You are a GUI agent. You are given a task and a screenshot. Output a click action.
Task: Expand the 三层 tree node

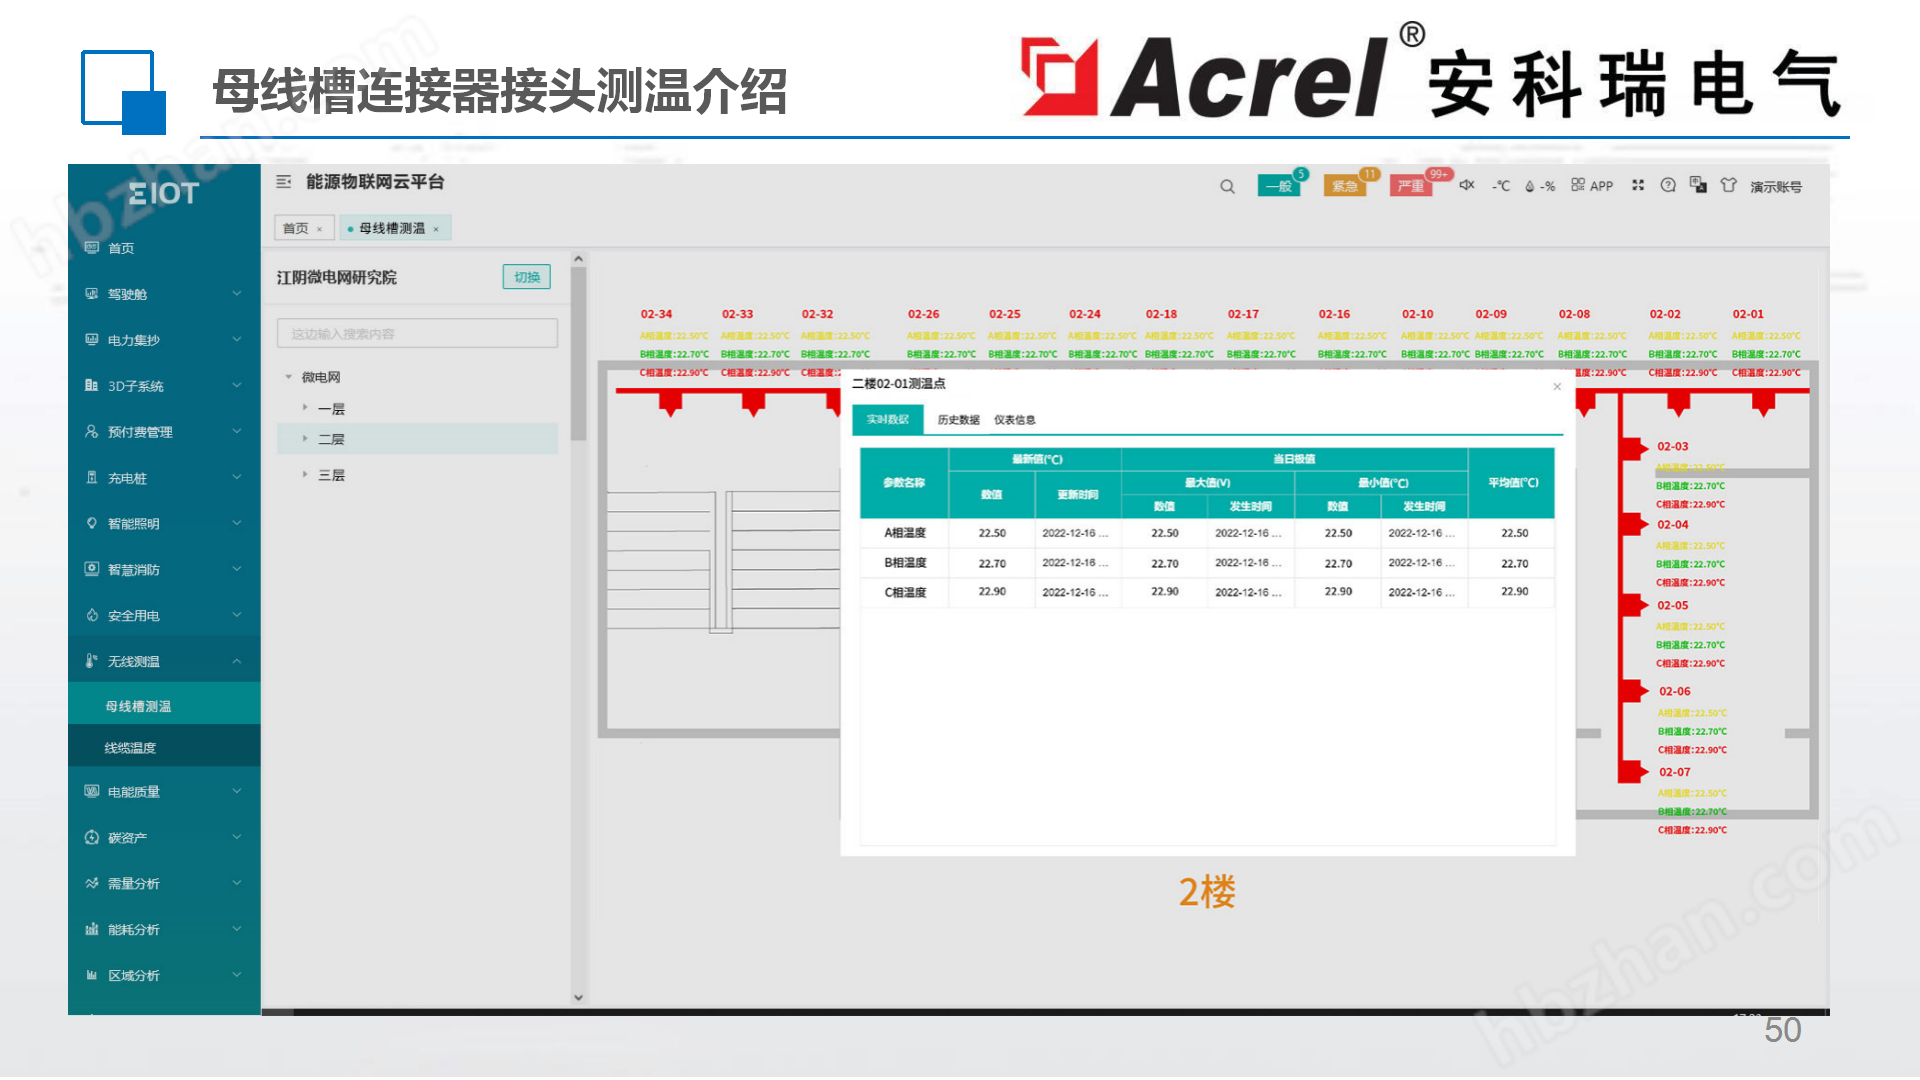click(x=305, y=474)
